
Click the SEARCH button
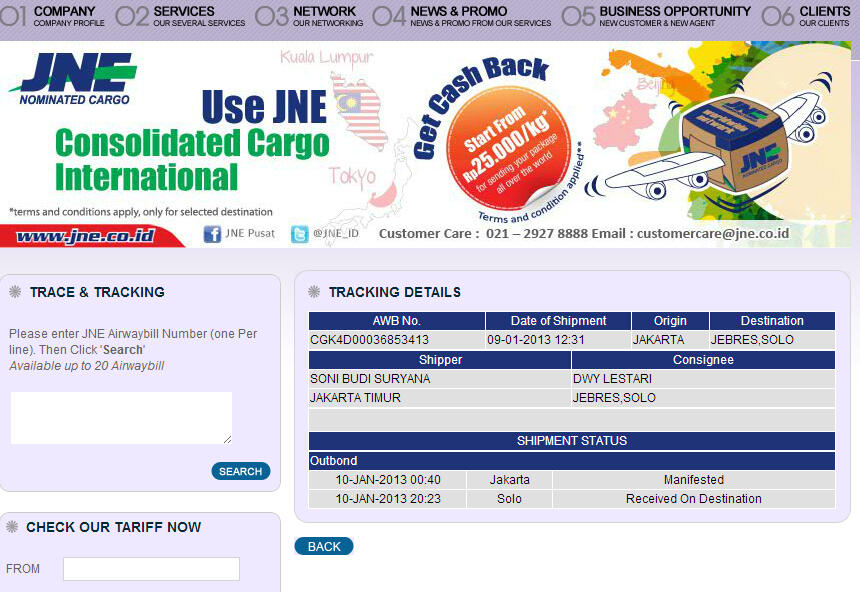point(241,471)
